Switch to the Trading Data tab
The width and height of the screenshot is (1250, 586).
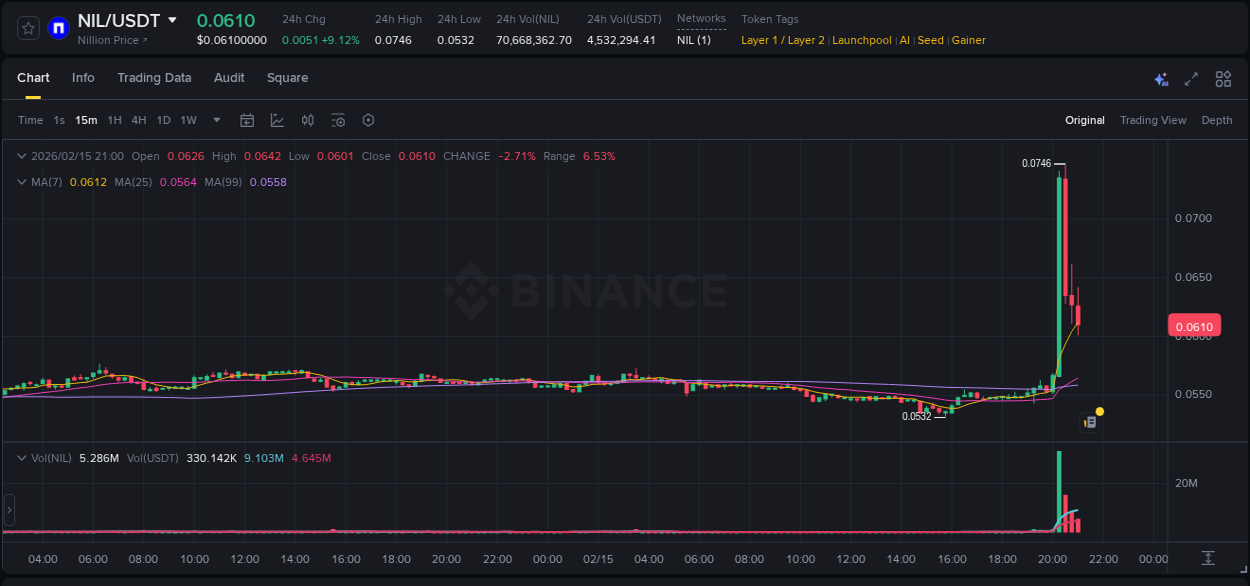coord(154,78)
